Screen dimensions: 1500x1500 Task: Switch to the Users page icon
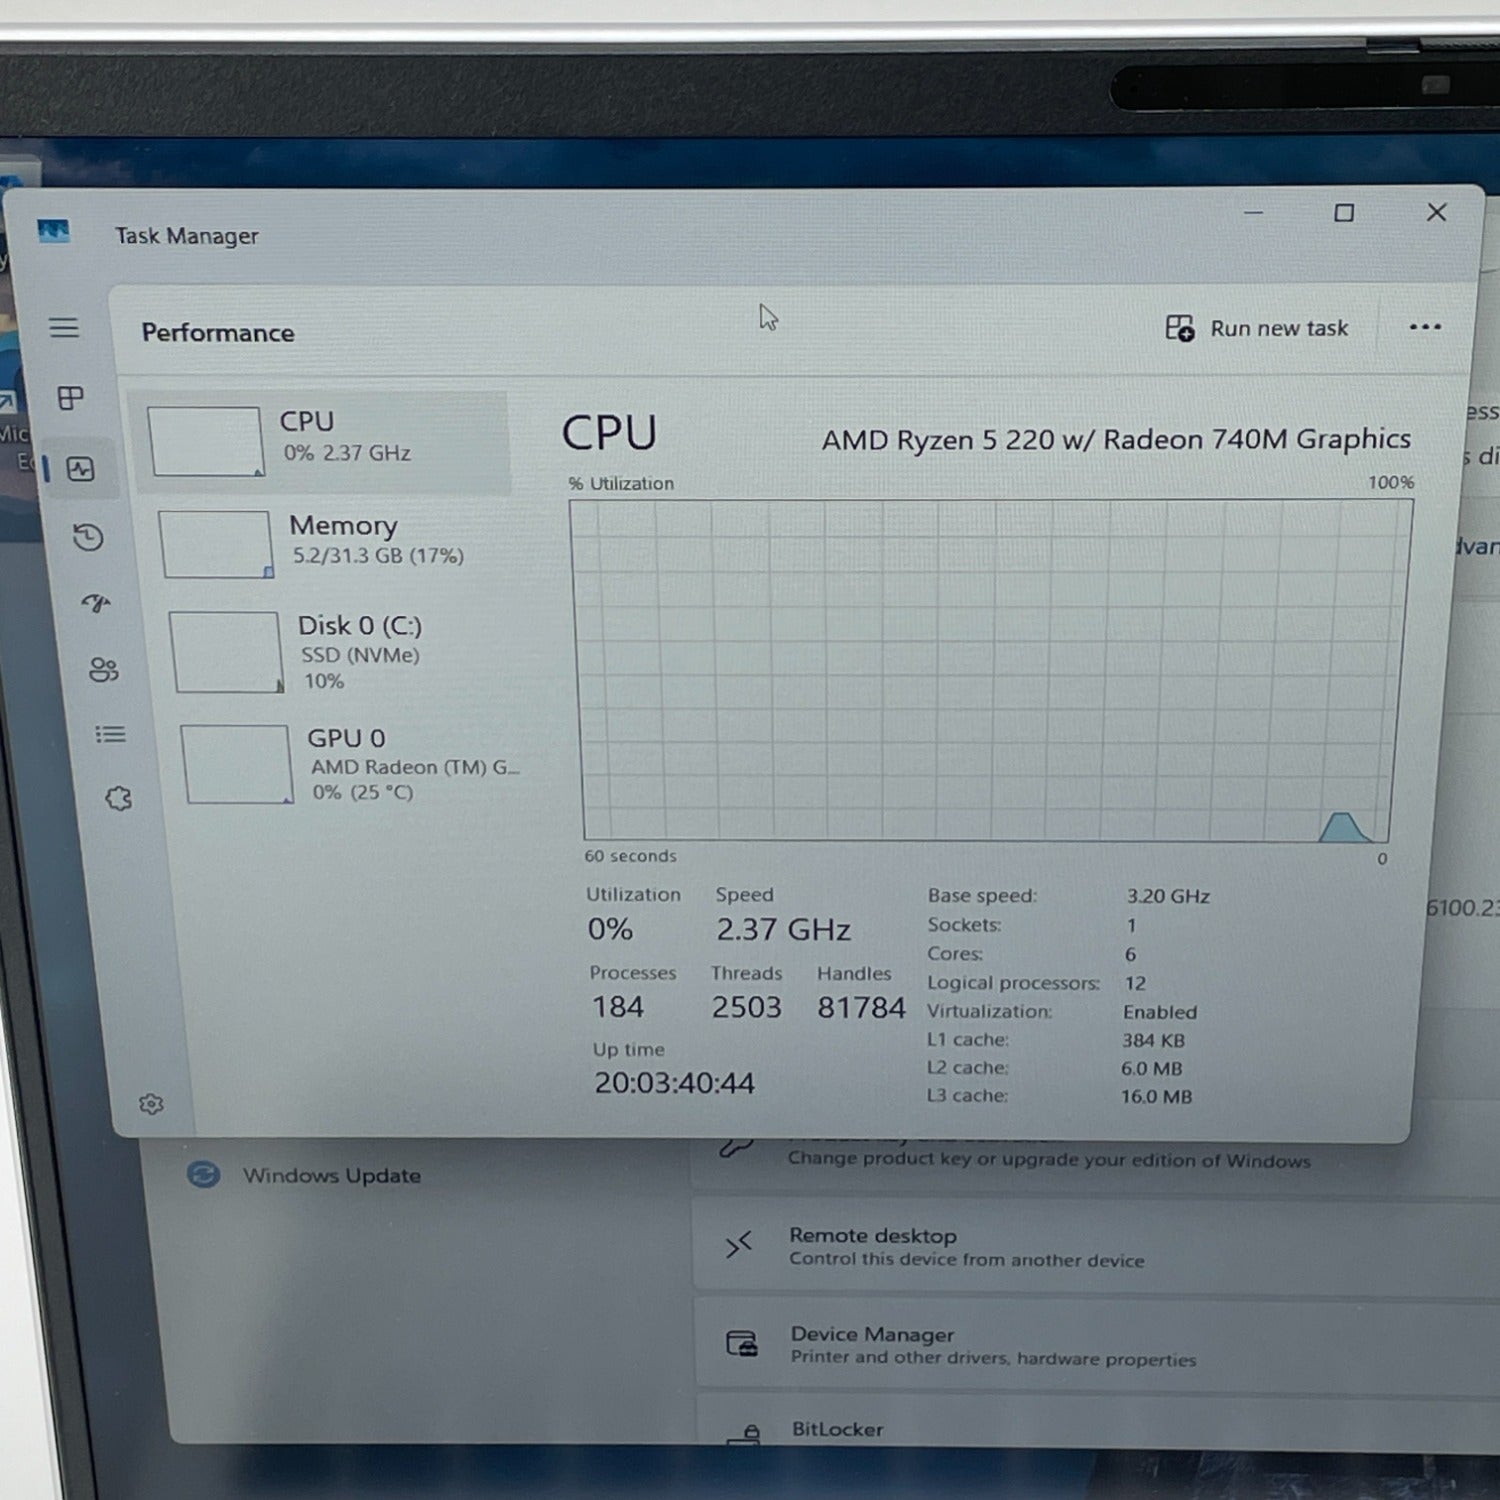103,669
